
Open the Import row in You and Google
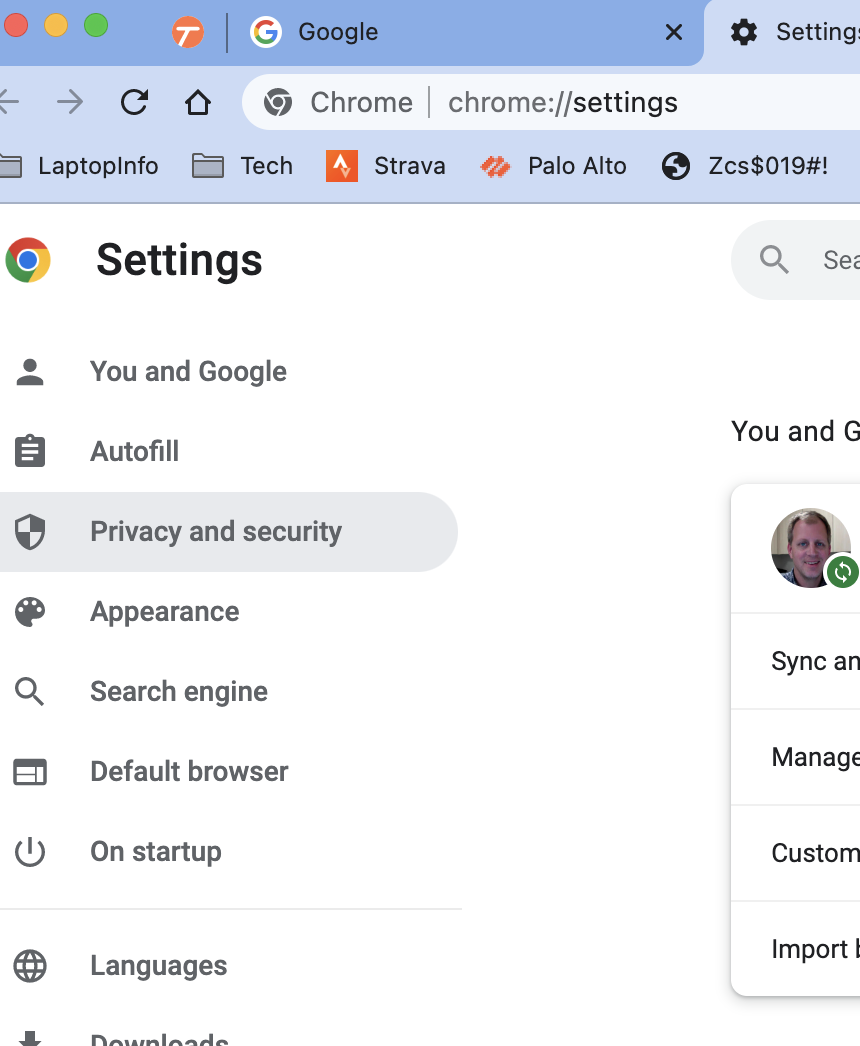[x=795, y=949]
